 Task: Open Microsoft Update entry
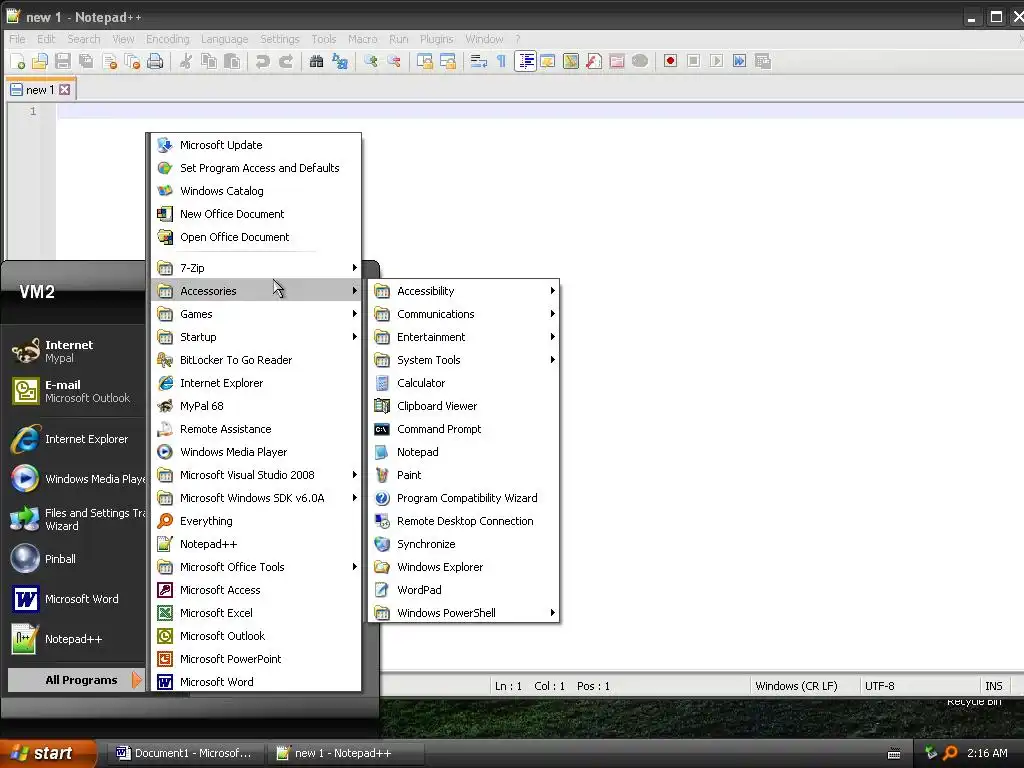256,145
